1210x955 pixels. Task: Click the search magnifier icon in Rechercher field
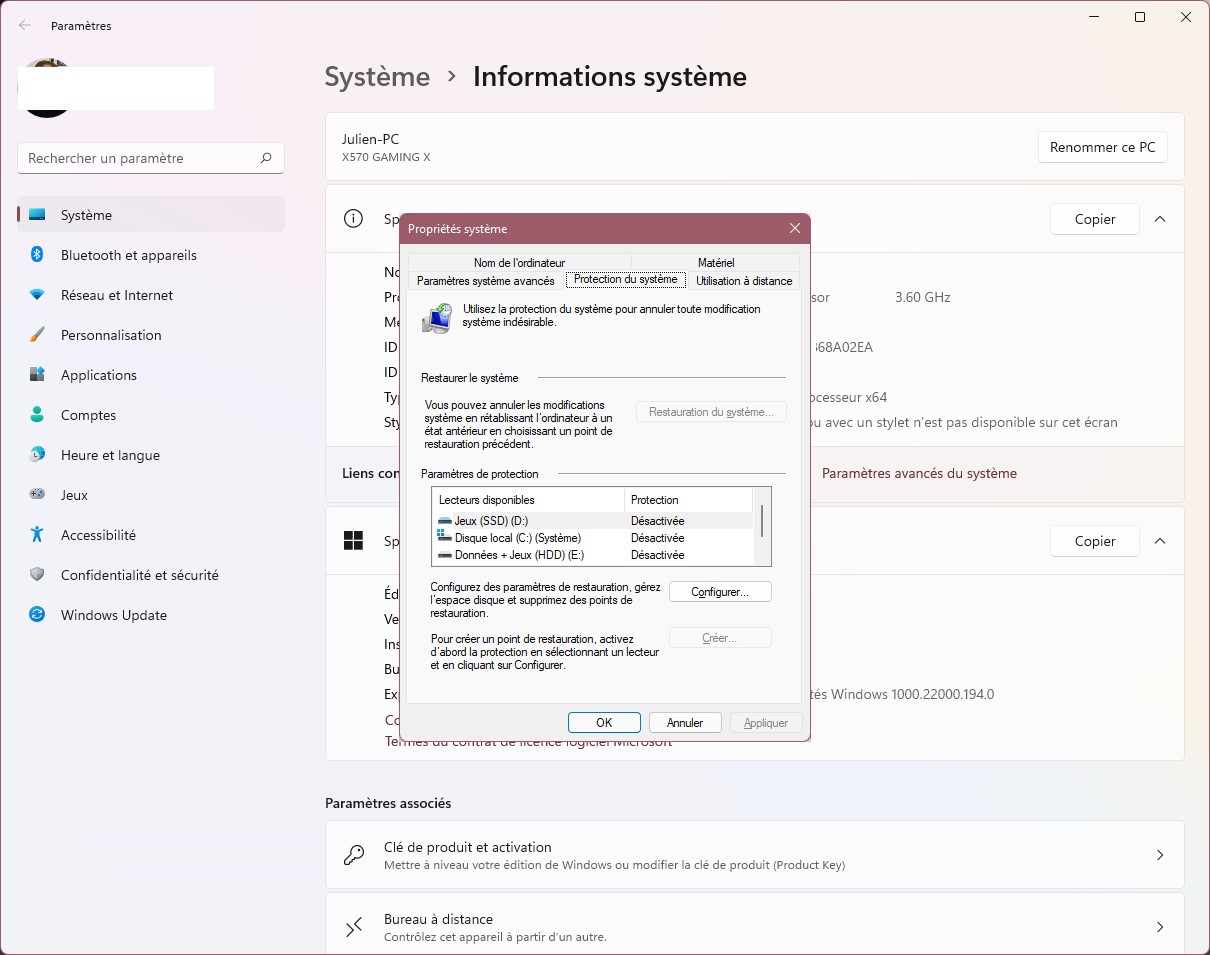[266, 158]
